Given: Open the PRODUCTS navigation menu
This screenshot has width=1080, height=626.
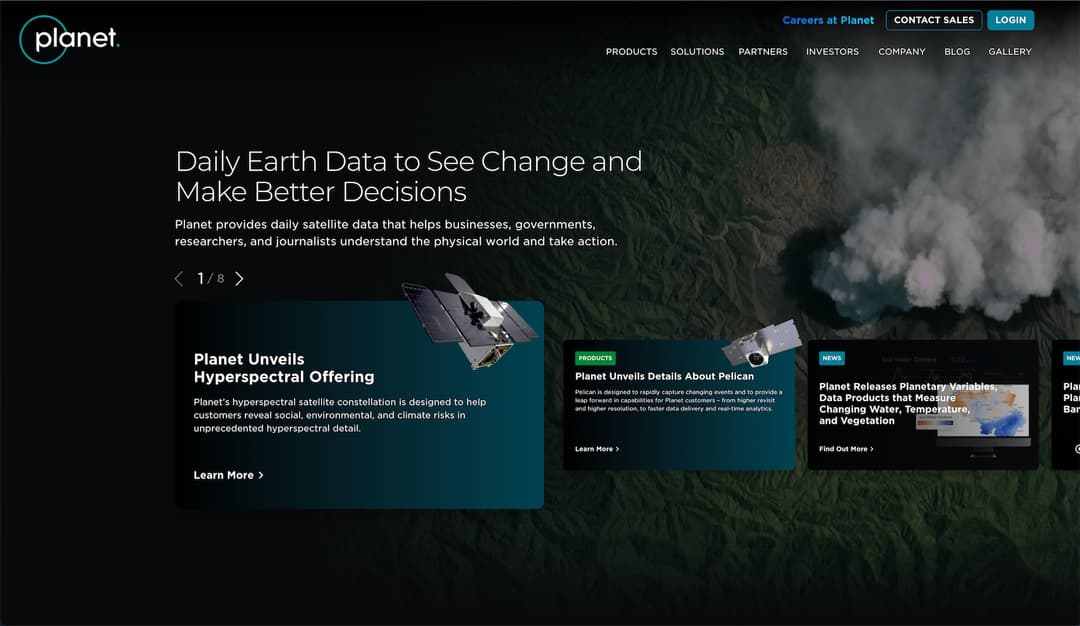Looking at the screenshot, I should pos(631,51).
